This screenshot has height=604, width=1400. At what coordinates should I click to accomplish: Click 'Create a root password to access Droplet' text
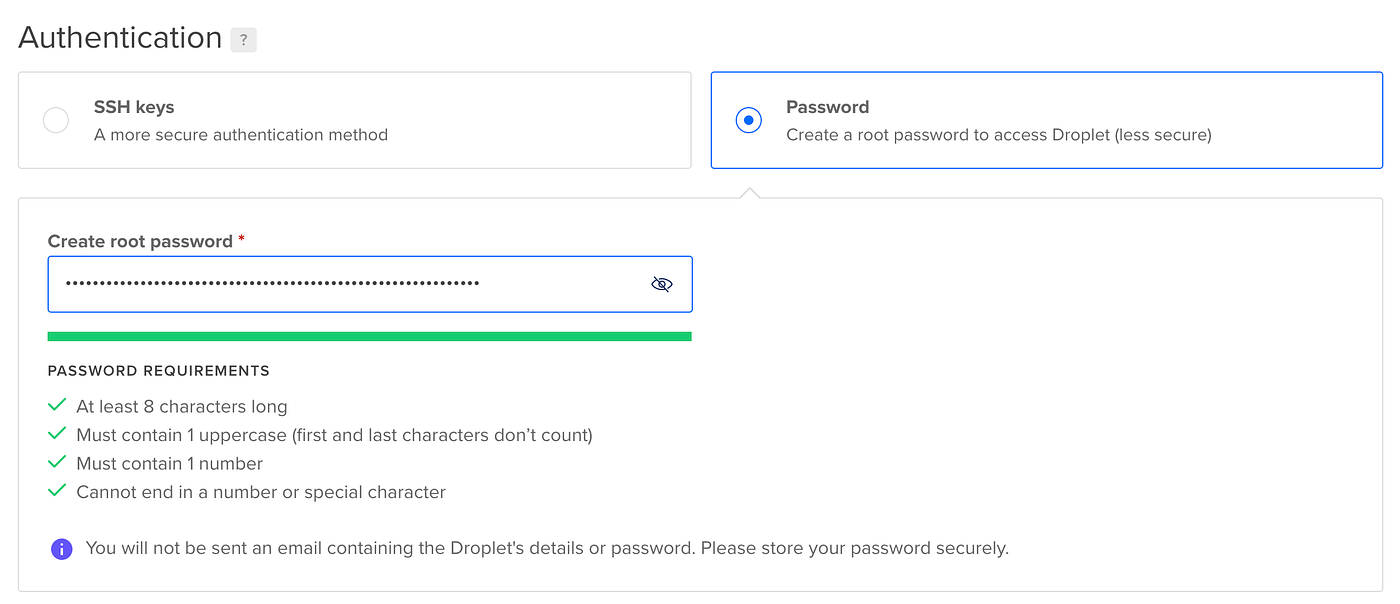pyautogui.click(x=998, y=135)
